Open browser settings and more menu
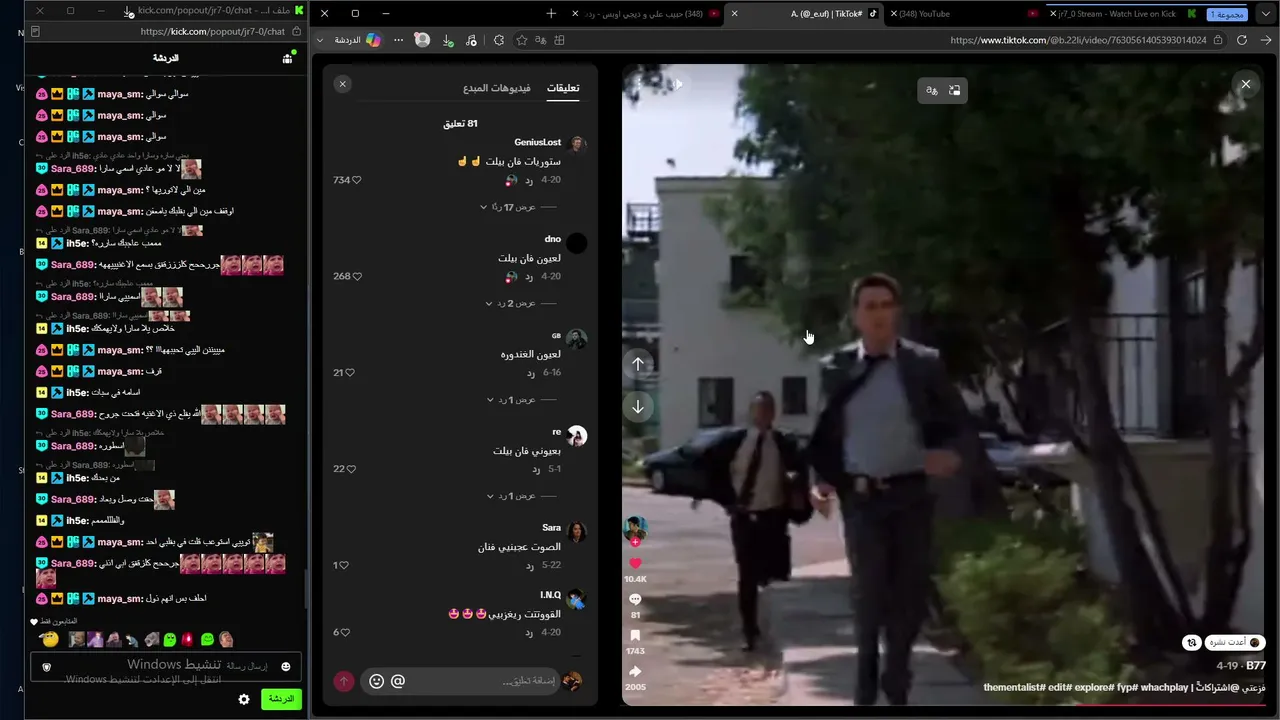Viewport: 1280px width, 720px height. (398, 40)
